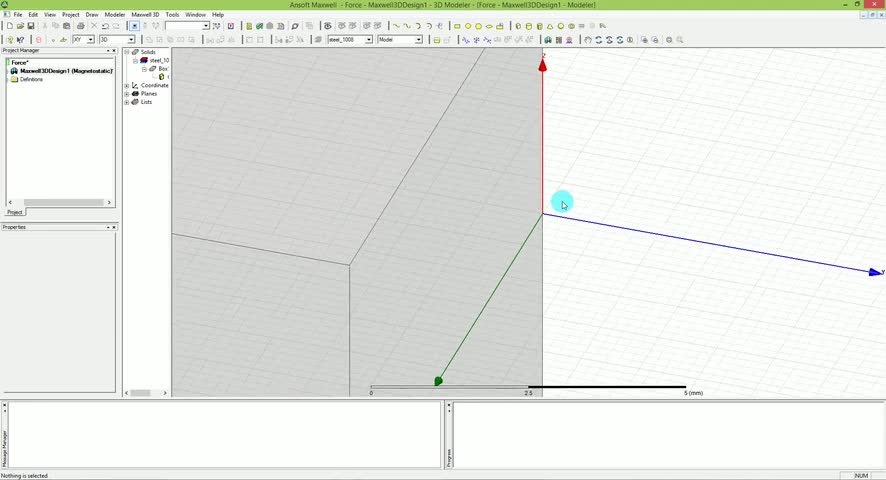Open the XY drawing plane dropdown

[x=90, y=40]
